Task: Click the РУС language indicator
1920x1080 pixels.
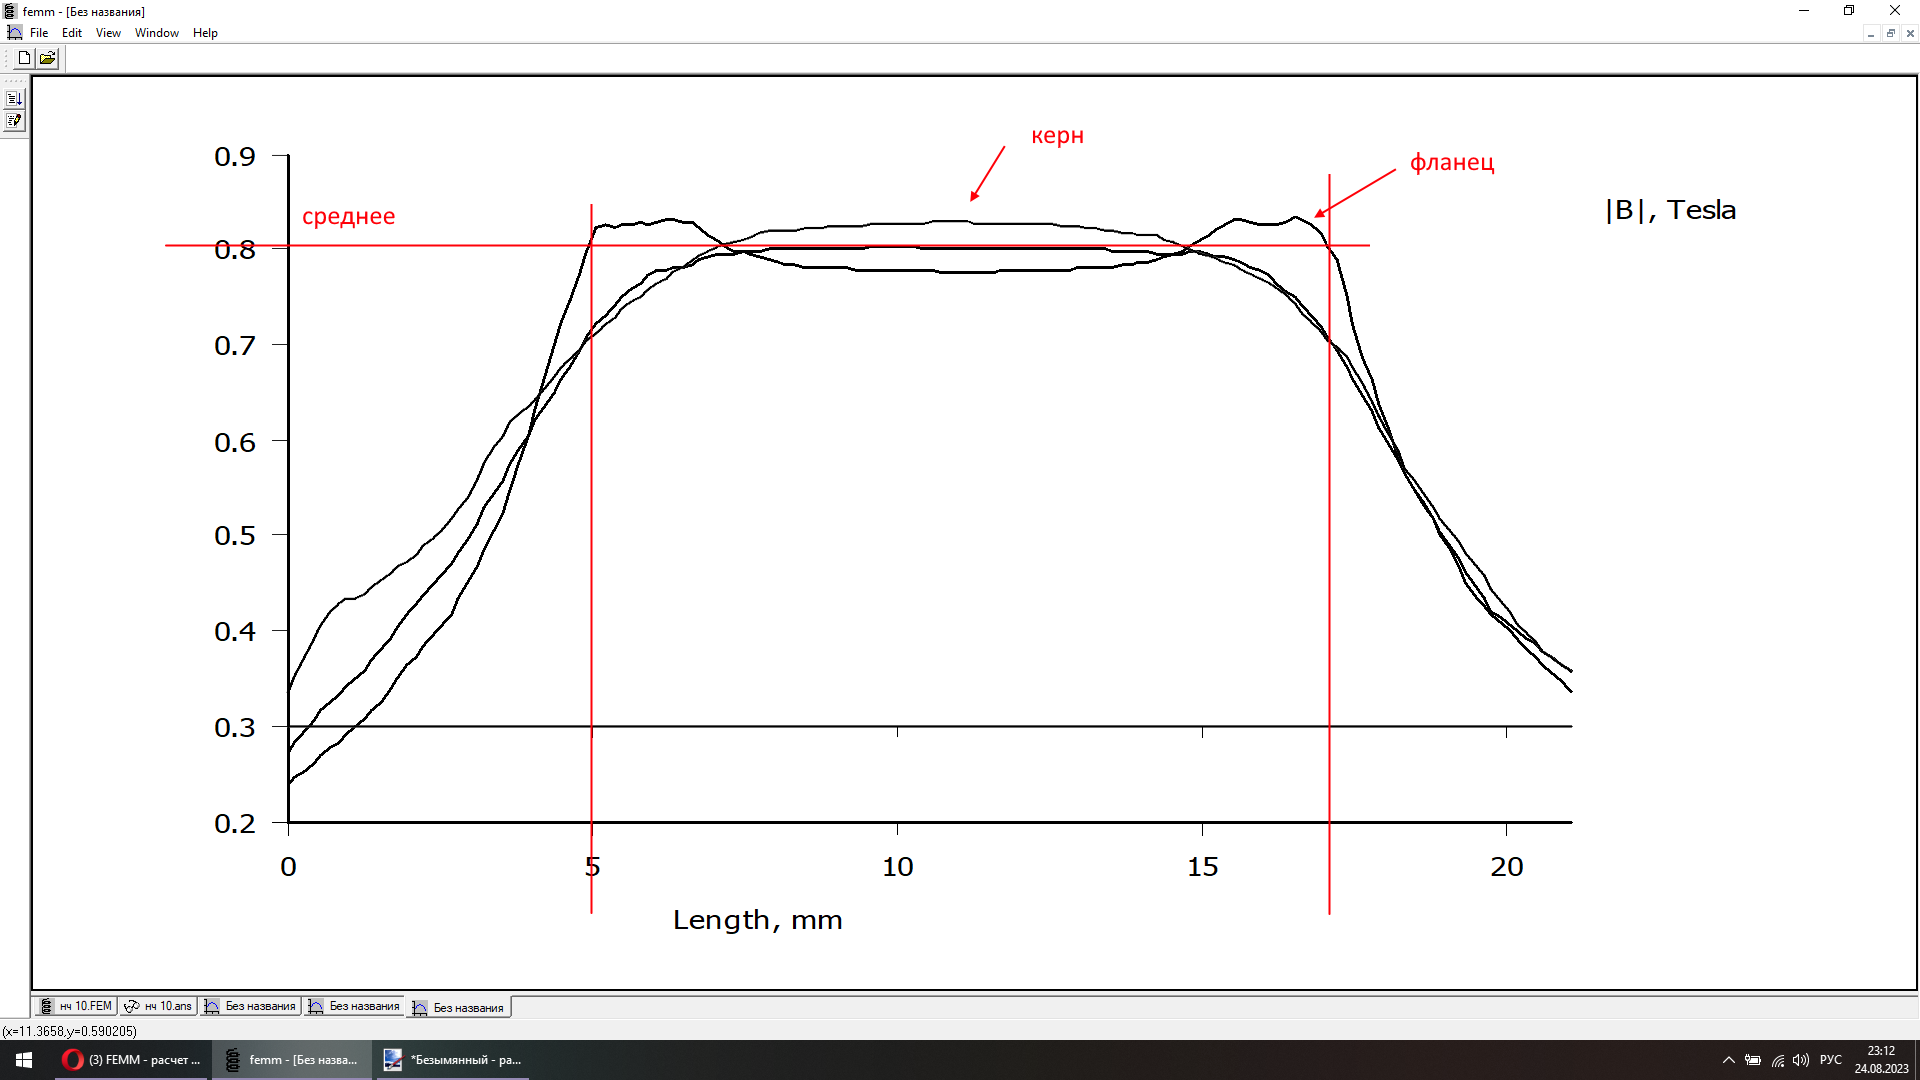Action: 1830,1060
